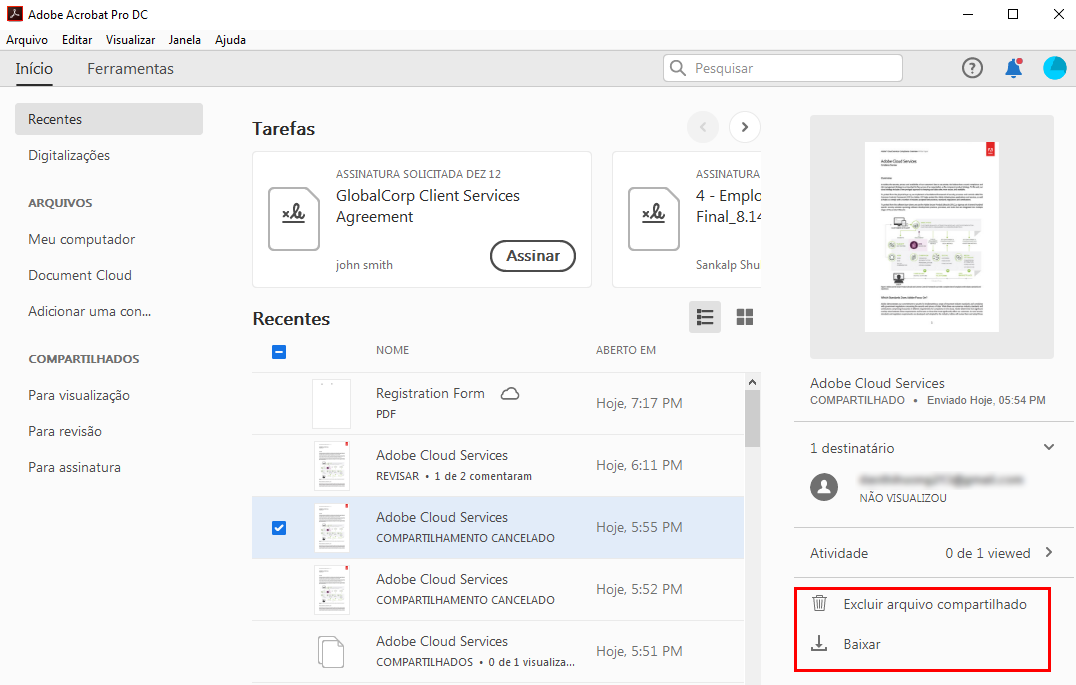Click 'john smith' sender name

point(364,265)
